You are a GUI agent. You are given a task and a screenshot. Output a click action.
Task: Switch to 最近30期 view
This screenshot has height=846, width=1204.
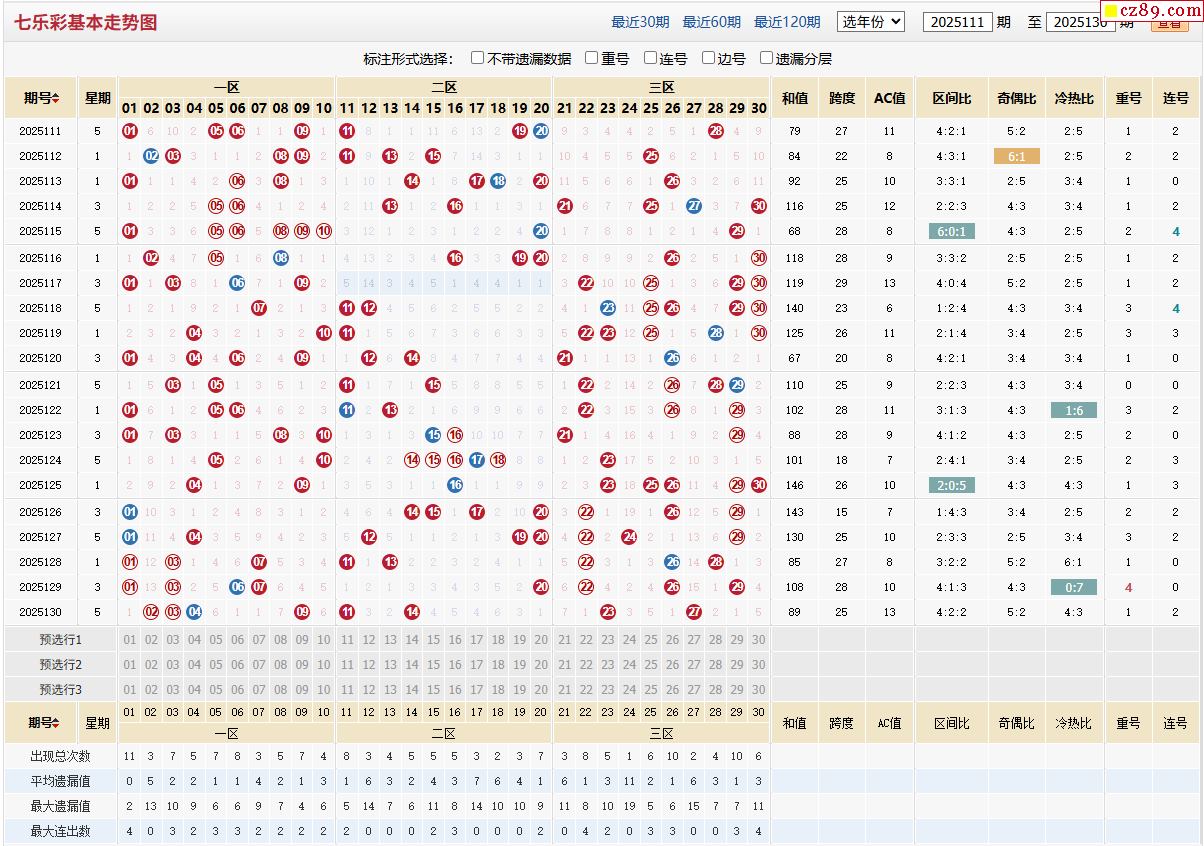coord(640,22)
